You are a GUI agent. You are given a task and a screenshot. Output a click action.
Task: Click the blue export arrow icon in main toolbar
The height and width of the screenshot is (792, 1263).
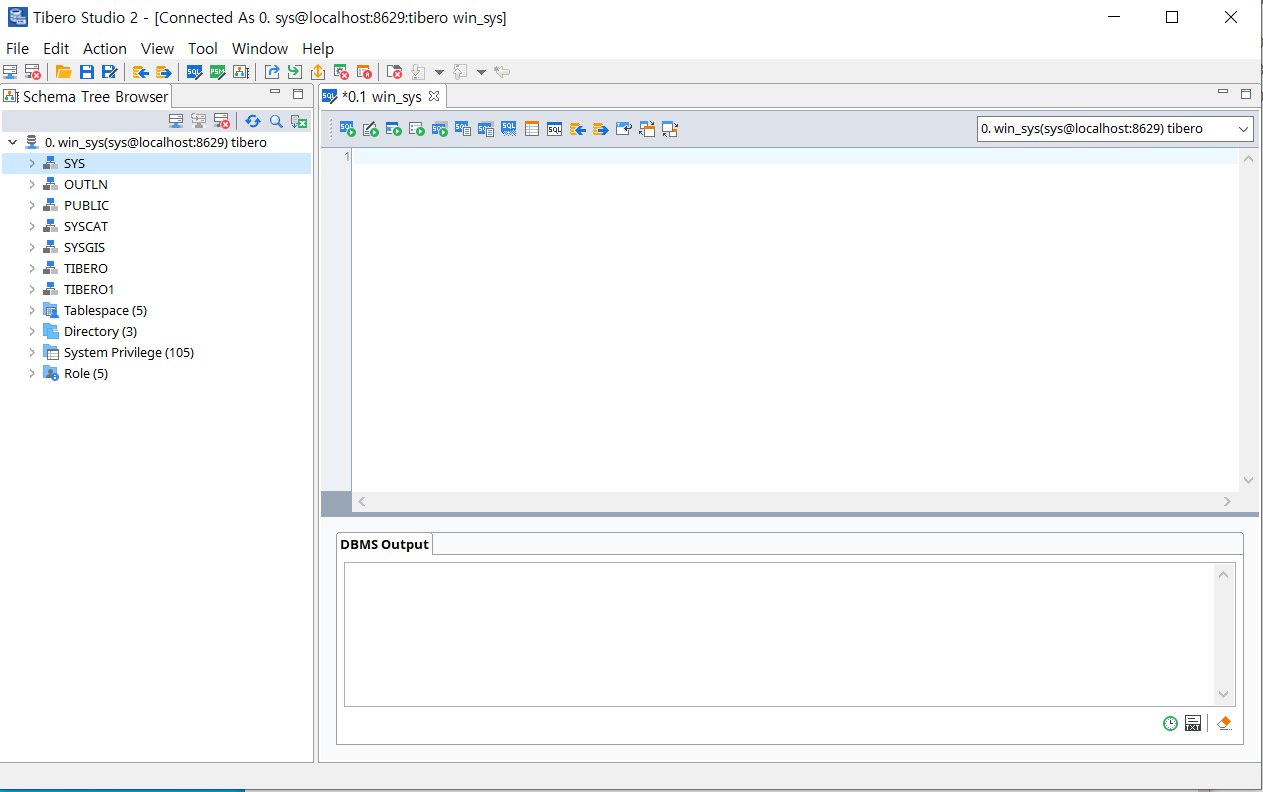point(271,72)
